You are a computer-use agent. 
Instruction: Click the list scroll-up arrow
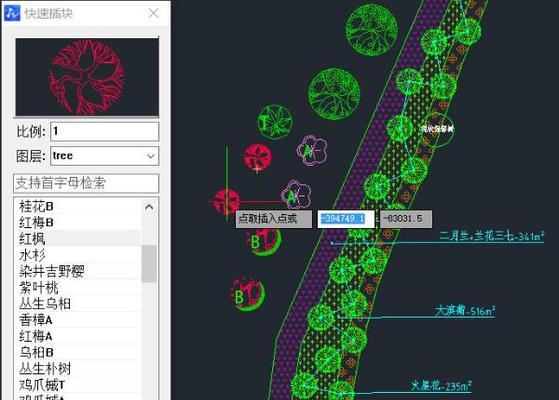click(149, 207)
